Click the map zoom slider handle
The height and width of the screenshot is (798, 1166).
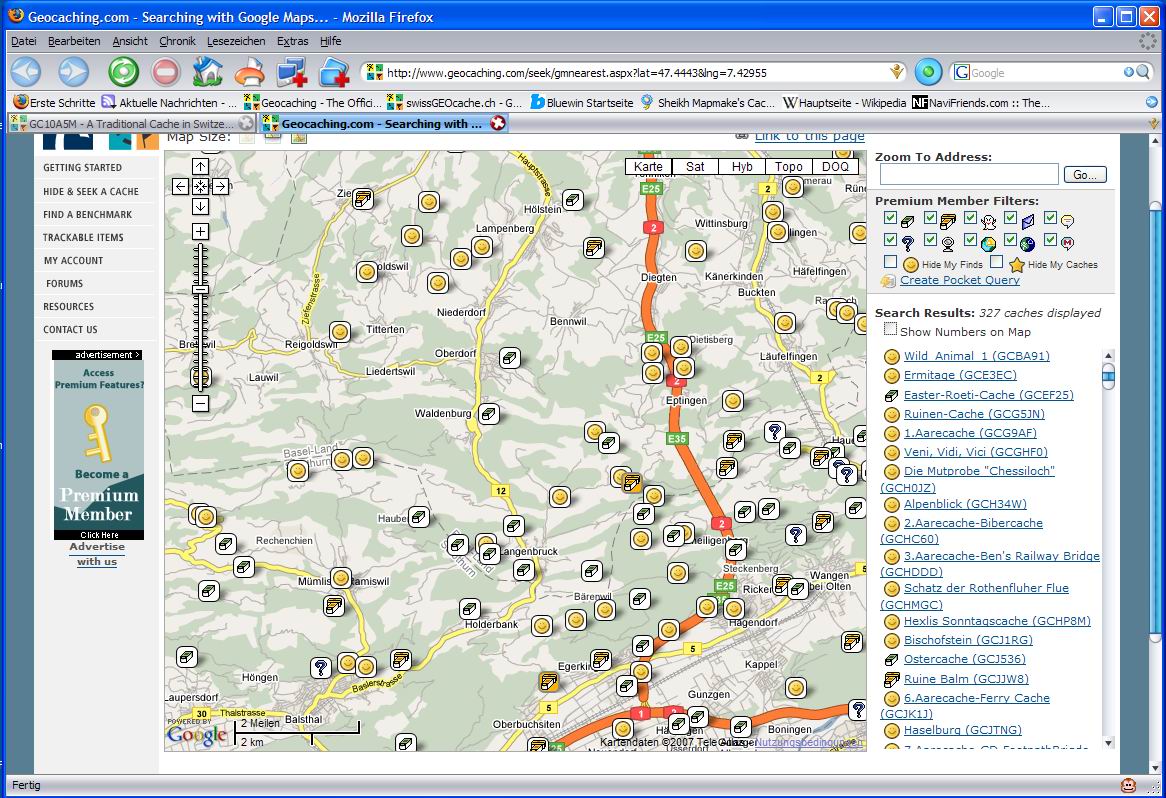(x=200, y=290)
